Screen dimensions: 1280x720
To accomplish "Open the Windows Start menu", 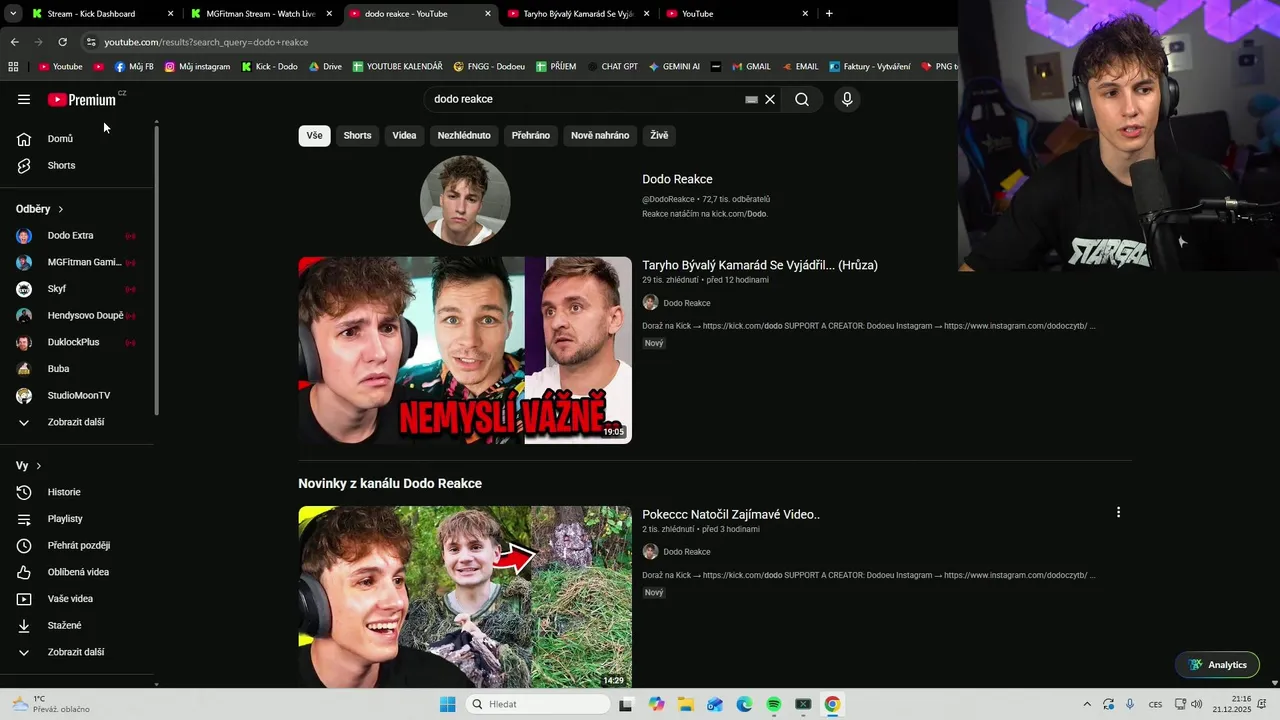I will coord(447,704).
